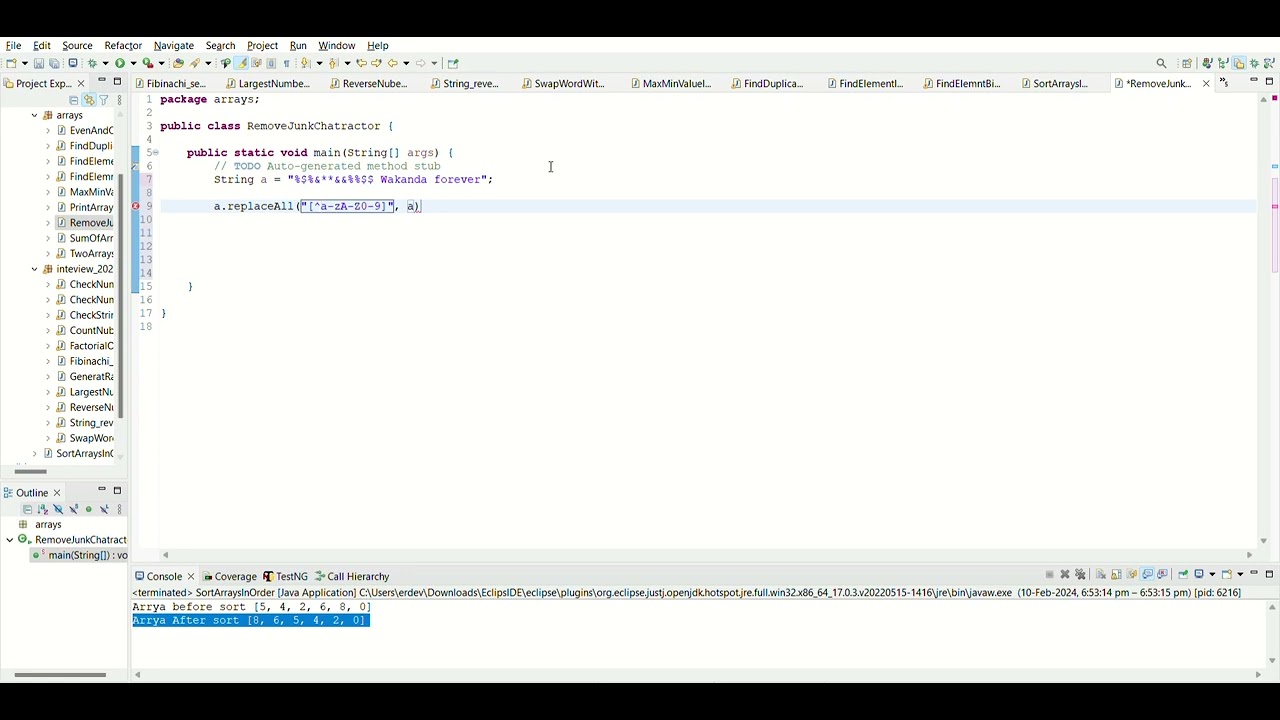Open the Refactor menu
Image resolution: width=1280 pixels, height=720 pixels.
[123, 45]
